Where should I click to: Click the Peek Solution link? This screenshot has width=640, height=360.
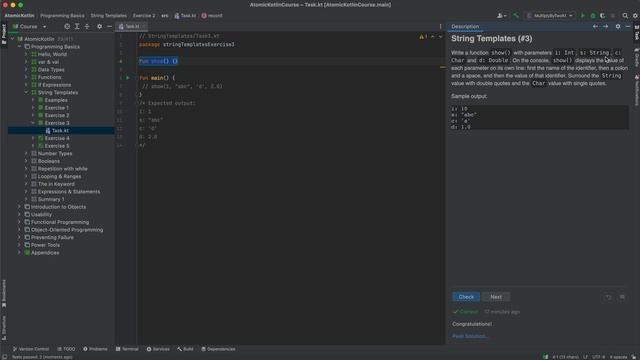(x=469, y=336)
